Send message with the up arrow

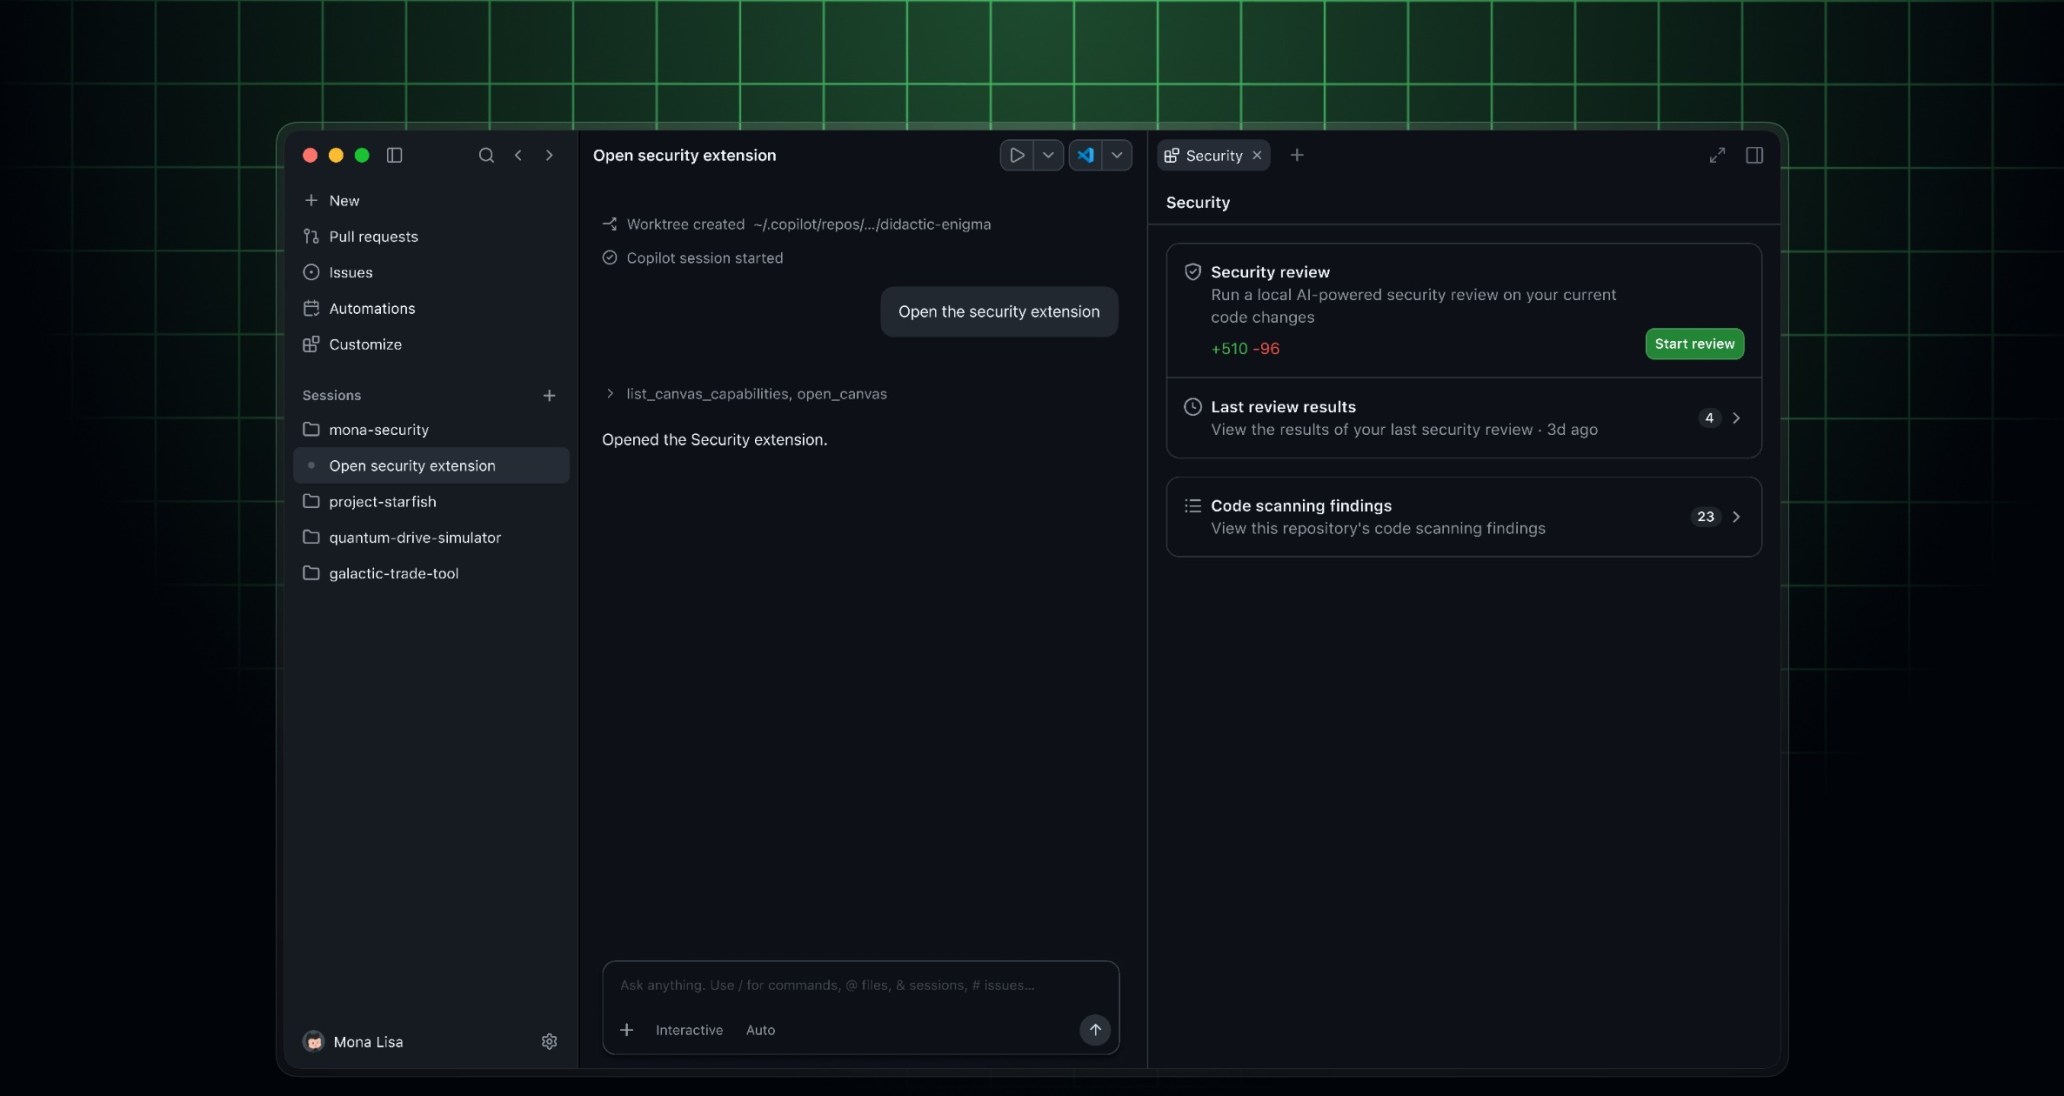click(1095, 1030)
